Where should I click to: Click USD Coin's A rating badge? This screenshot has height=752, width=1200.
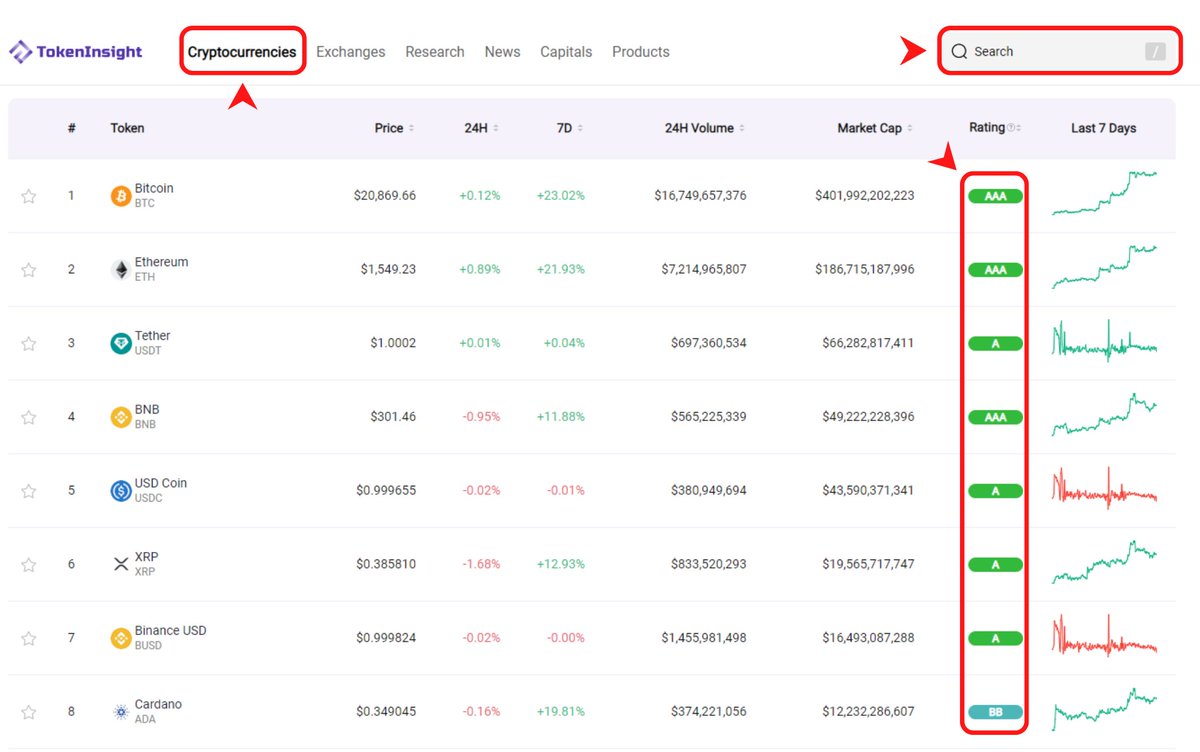click(x=995, y=491)
